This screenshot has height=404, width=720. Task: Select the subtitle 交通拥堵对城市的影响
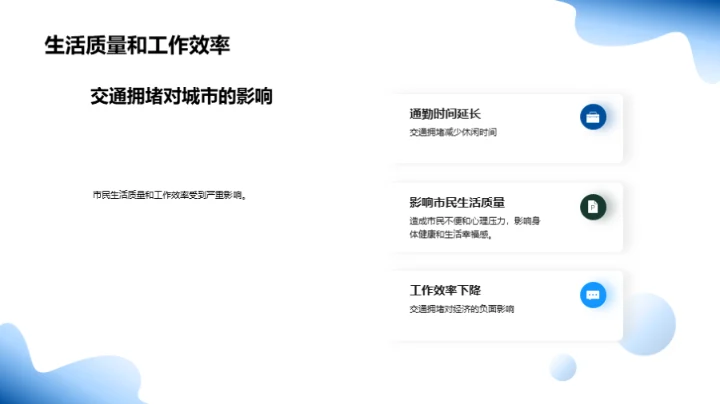pyautogui.click(x=181, y=96)
